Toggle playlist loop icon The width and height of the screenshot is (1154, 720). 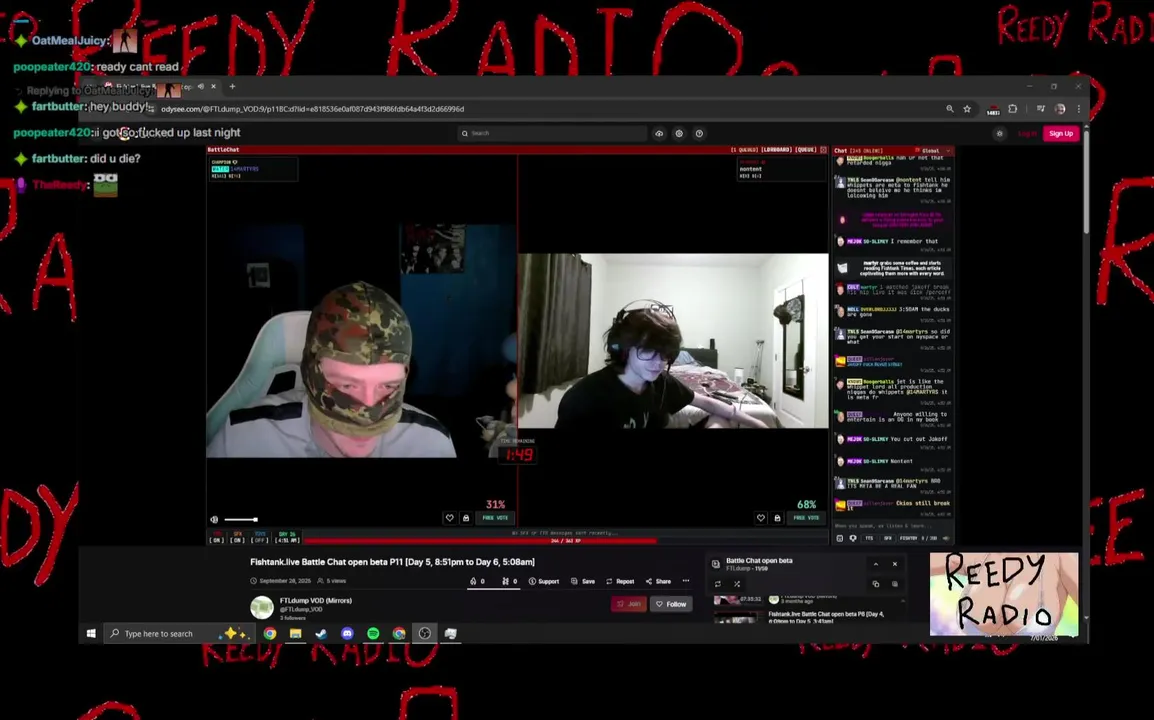(x=718, y=584)
